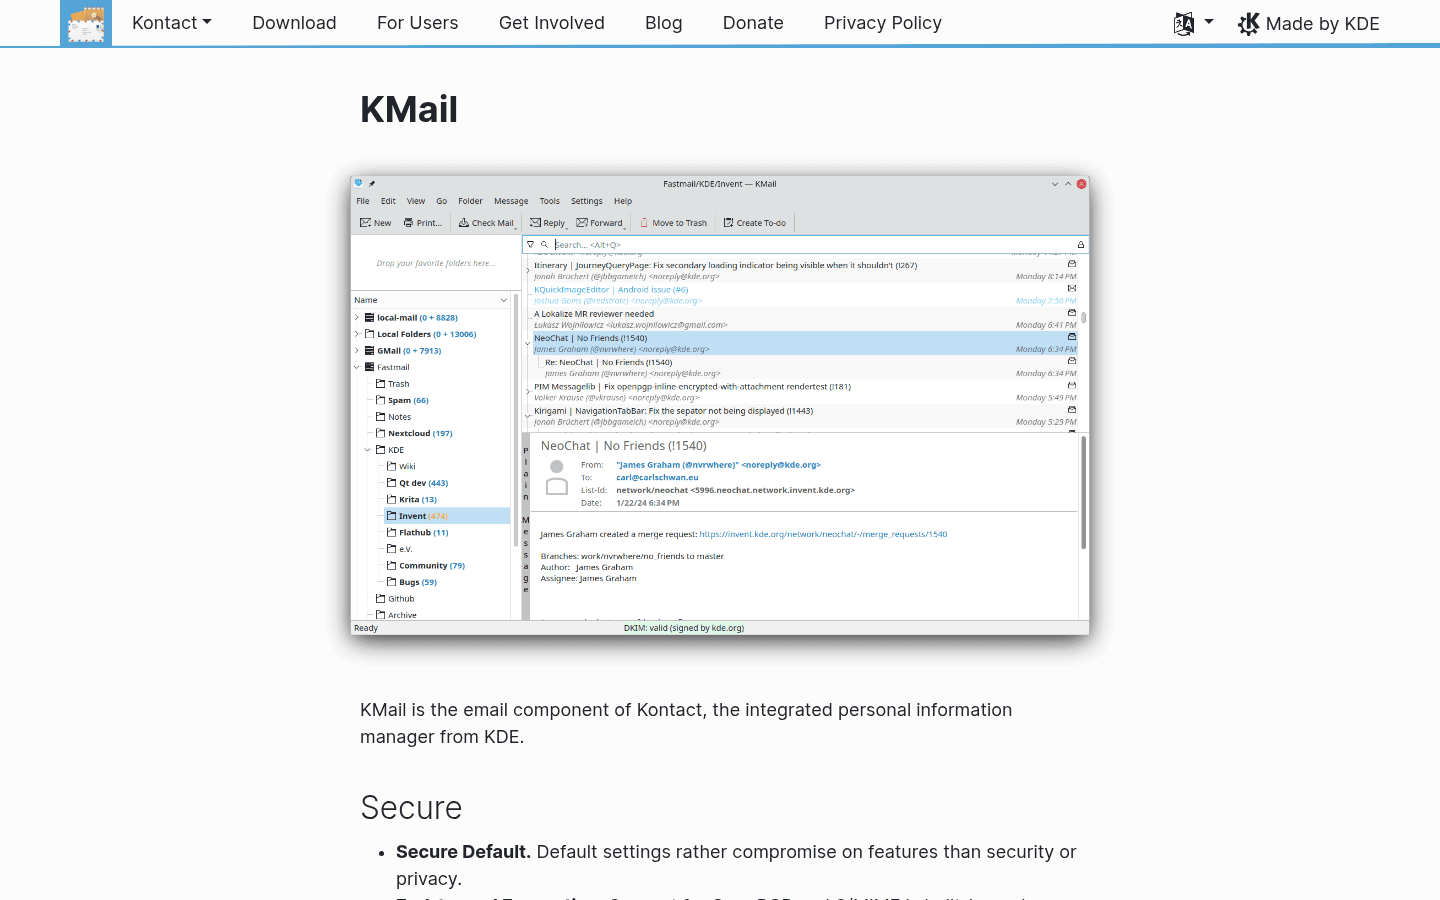This screenshot has height=900, width=1440.
Task: Open Go menu in KMail screenshot
Action: coord(442,201)
